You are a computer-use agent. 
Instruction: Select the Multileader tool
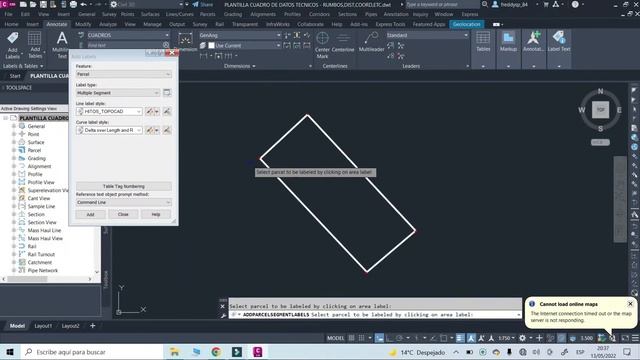[x=371, y=42]
